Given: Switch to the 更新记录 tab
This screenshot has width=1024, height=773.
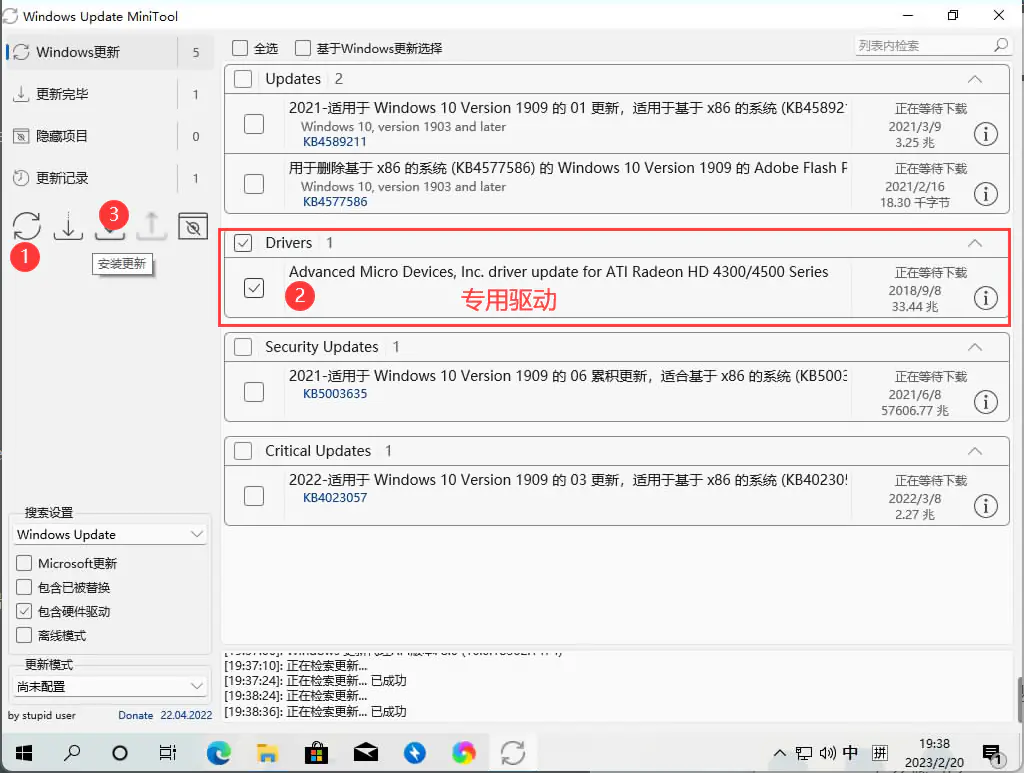Looking at the screenshot, I should tap(62, 178).
